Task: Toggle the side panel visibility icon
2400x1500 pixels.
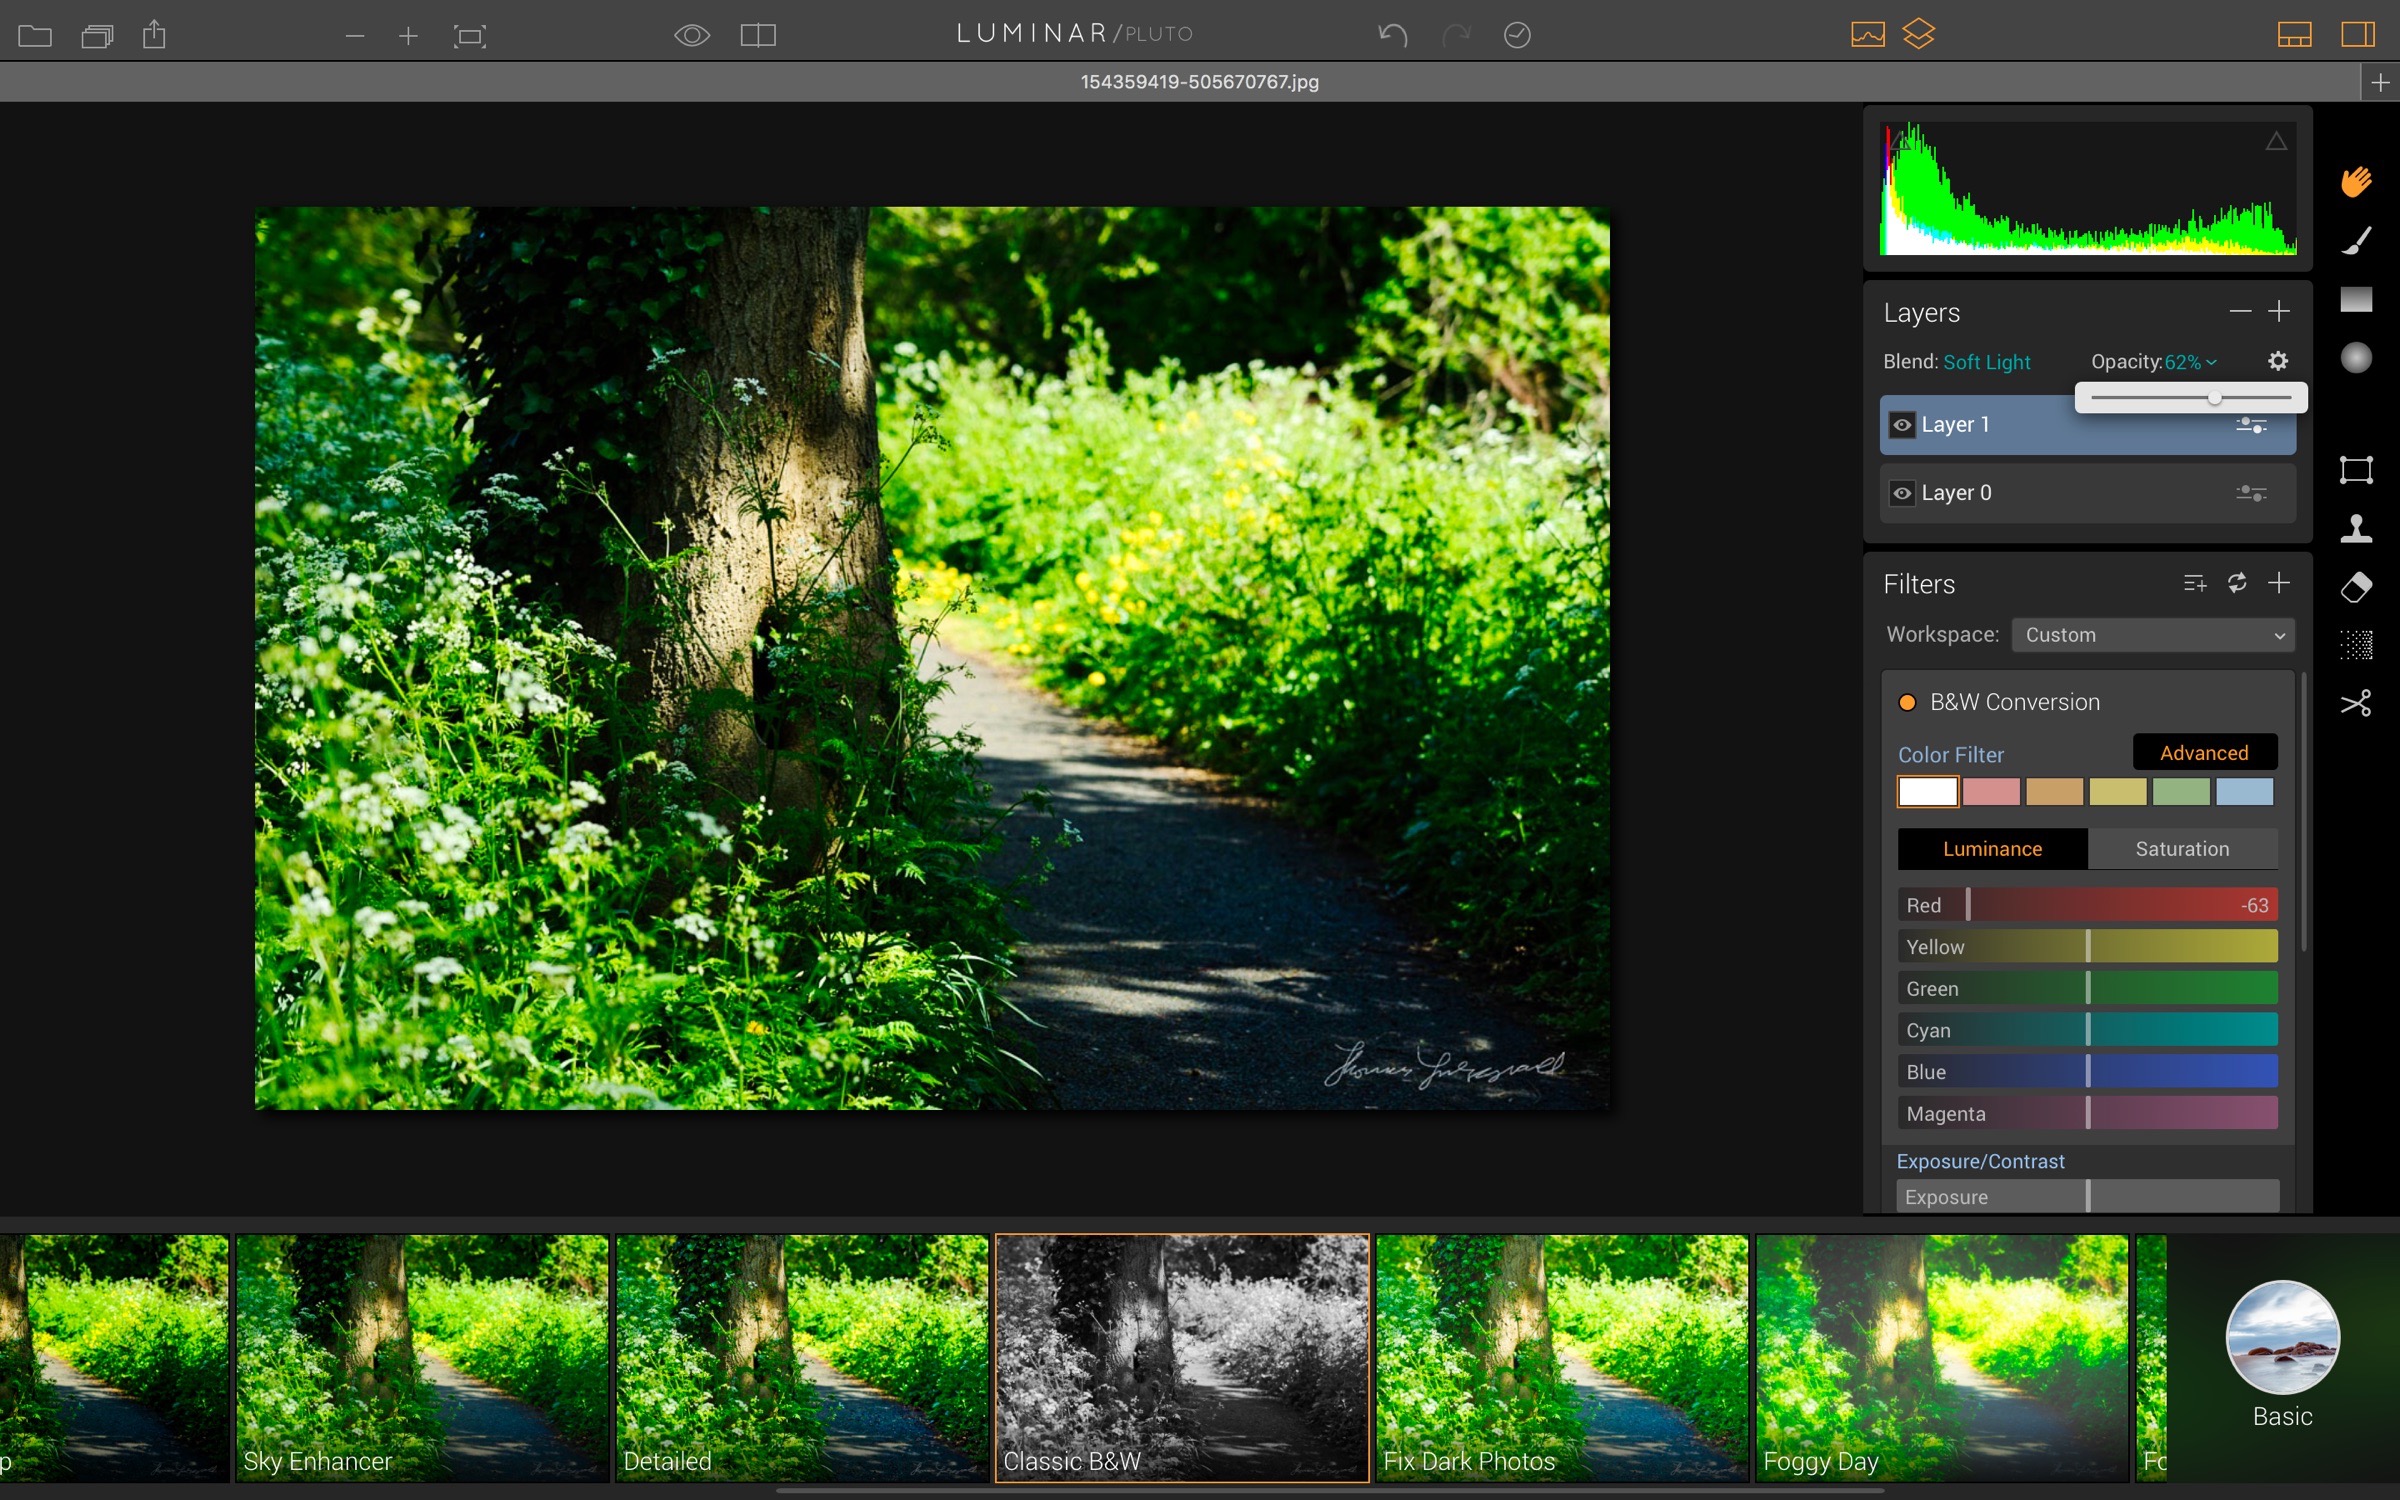Action: (x=2357, y=35)
